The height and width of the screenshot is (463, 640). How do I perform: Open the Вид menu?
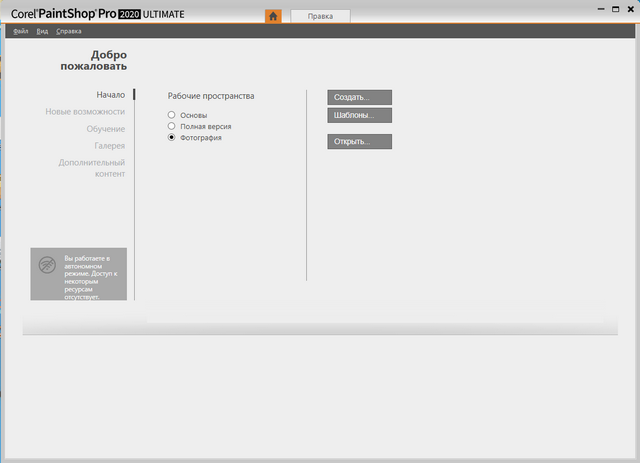tap(42, 32)
